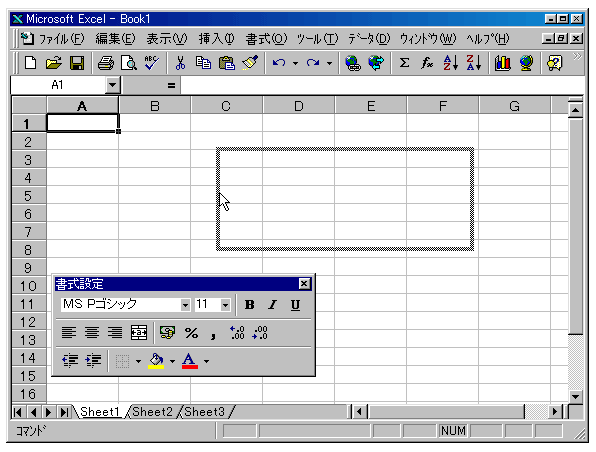The width and height of the screenshot is (596, 452).
Task: Open a file with the Open folder icon
Action: click(x=54, y=63)
